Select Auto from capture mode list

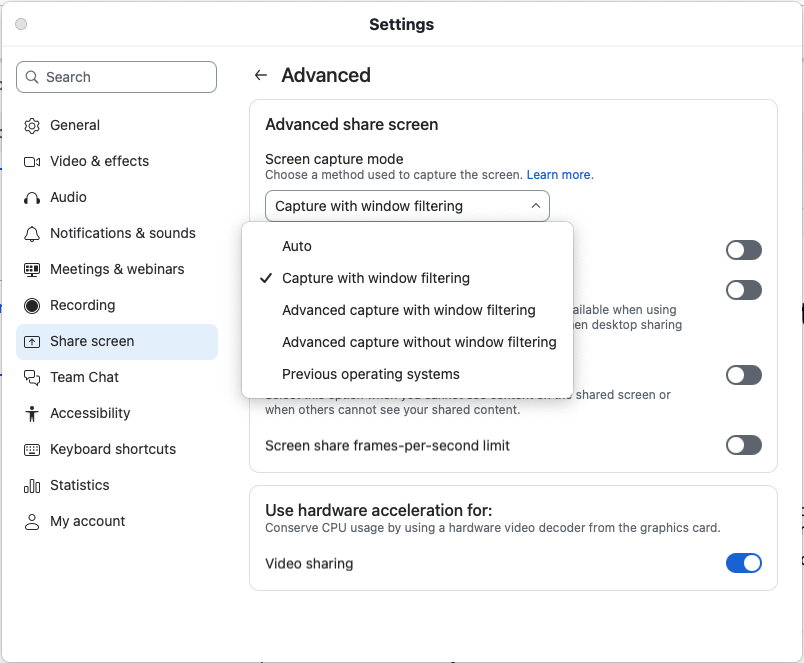(x=297, y=246)
